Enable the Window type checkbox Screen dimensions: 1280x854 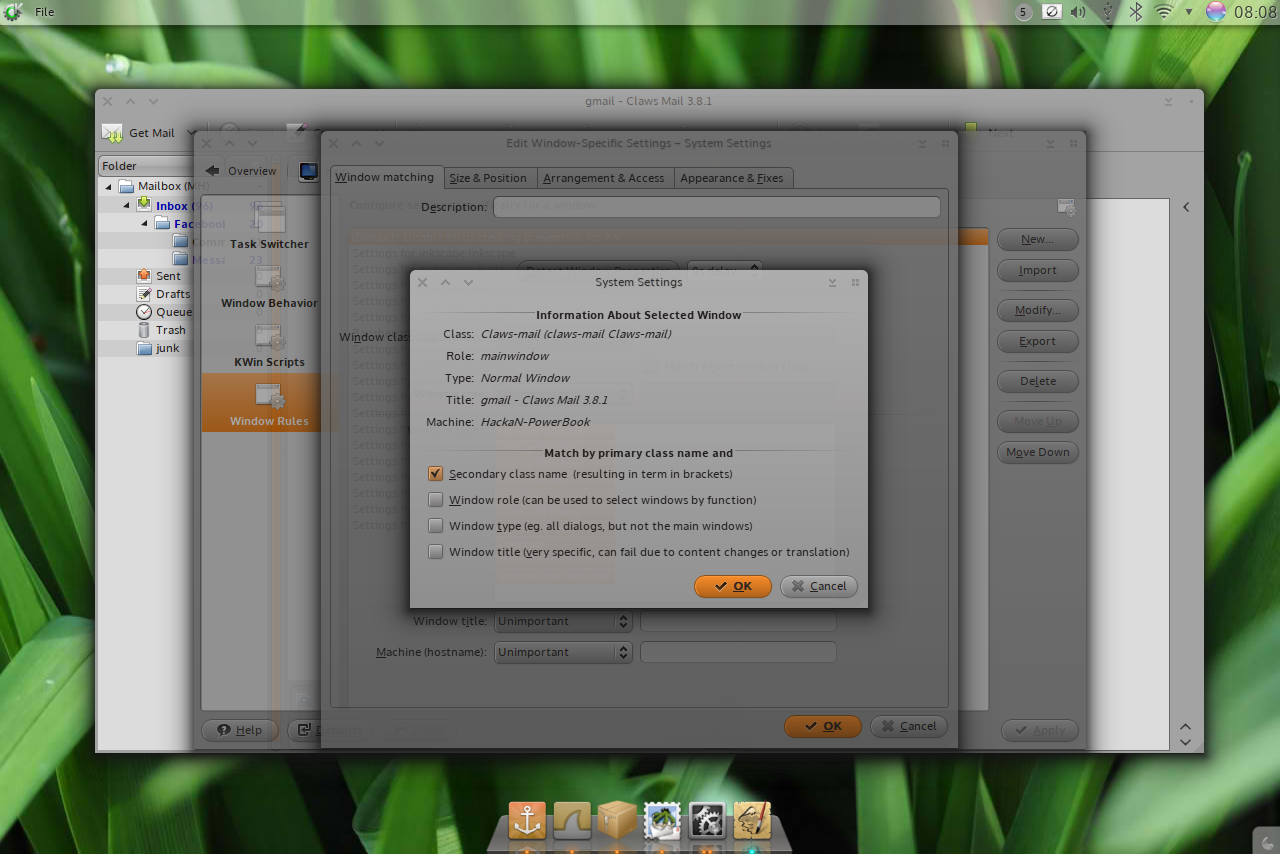tap(435, 526)
